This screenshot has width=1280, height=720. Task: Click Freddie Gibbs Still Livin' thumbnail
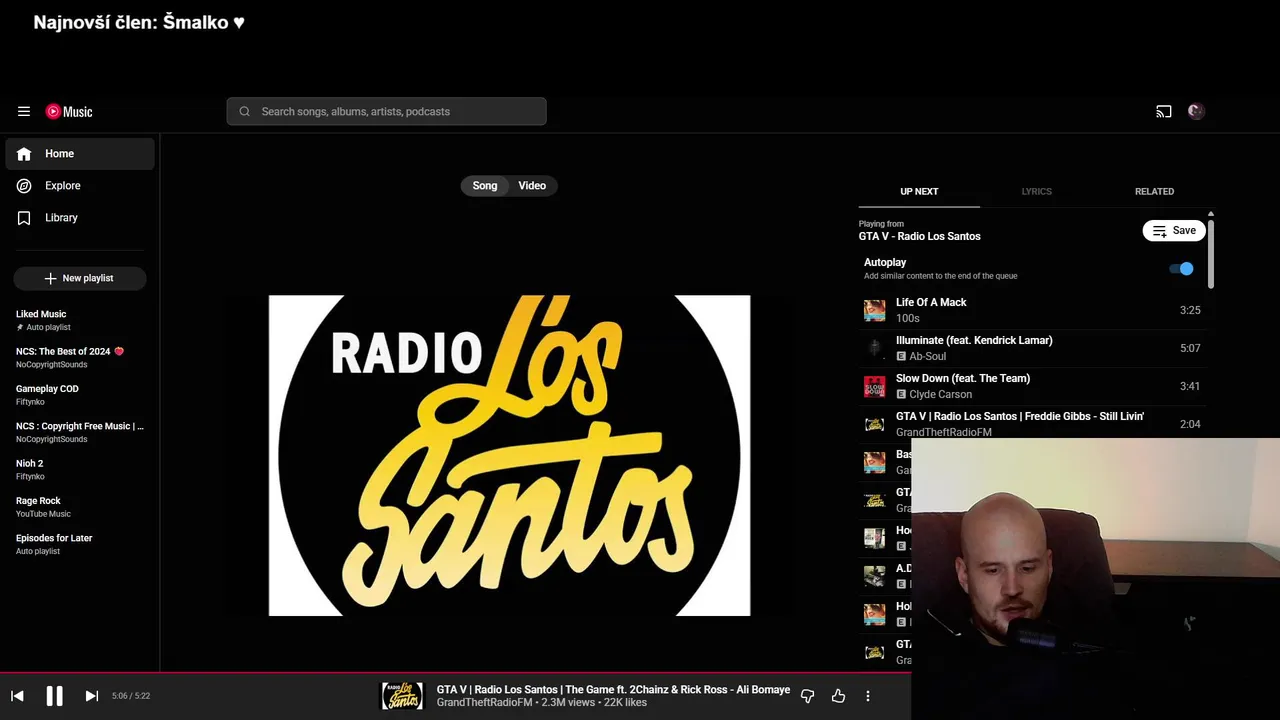pyautogui.click(x=875, y=424)
